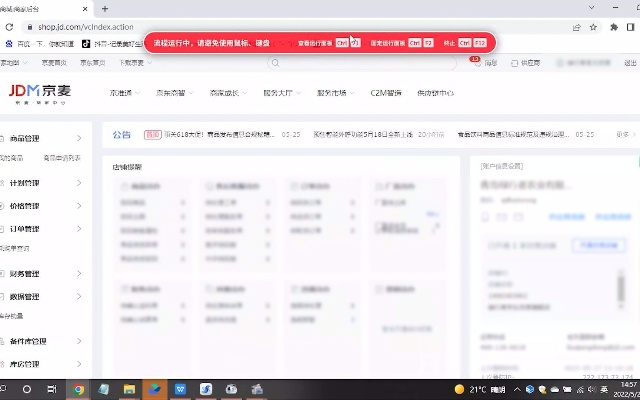Expand 数据管理 sidebar menu
The image size is (640, 400).
point(39,296)
